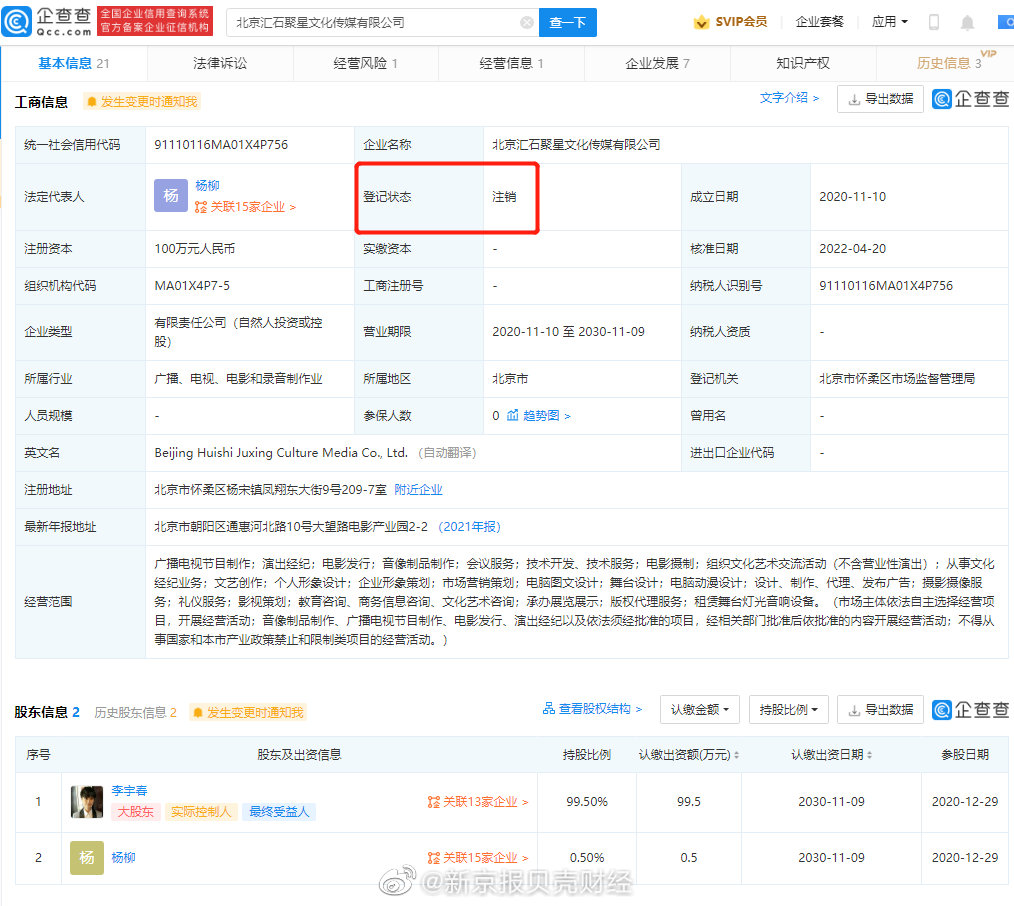
Task: Sort by 认缴出资额(万元) column arrows
Action: click(x=737, y=755)
